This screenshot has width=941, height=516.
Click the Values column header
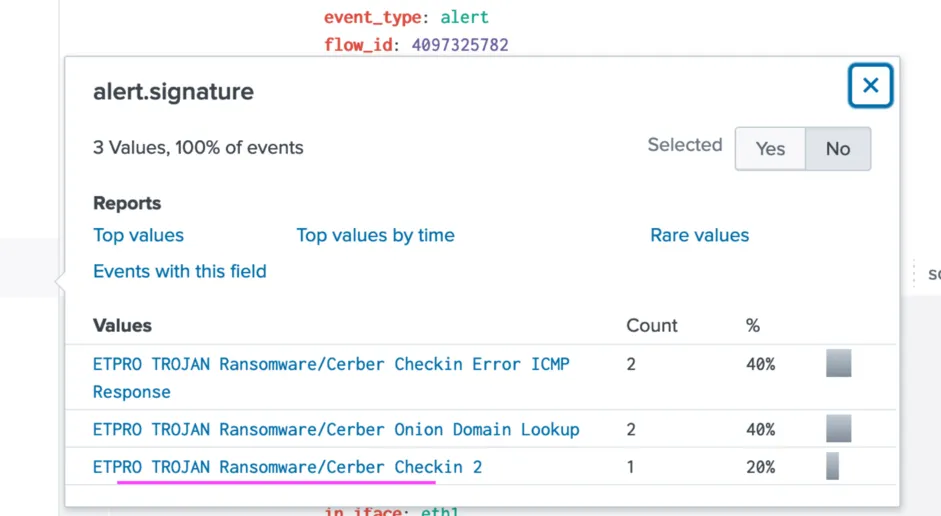point(122,326)
